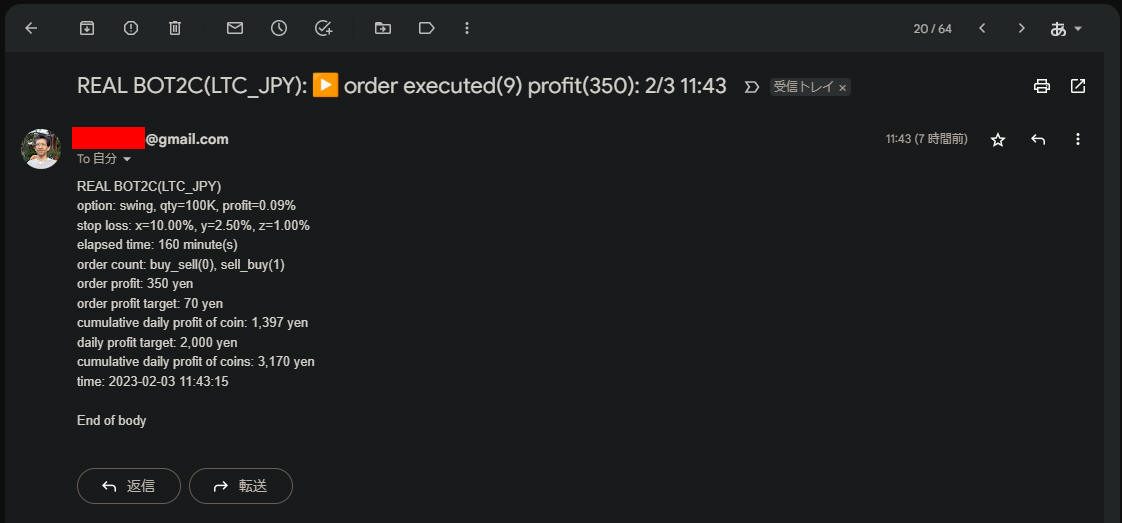Screen dimensions: 1122x523
Task: Click the sender's profile picture
Action: [41, 149]
